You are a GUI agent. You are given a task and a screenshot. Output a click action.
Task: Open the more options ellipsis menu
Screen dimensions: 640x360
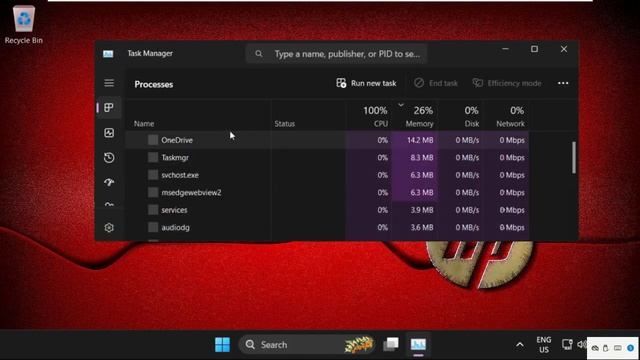coord(563,83)
